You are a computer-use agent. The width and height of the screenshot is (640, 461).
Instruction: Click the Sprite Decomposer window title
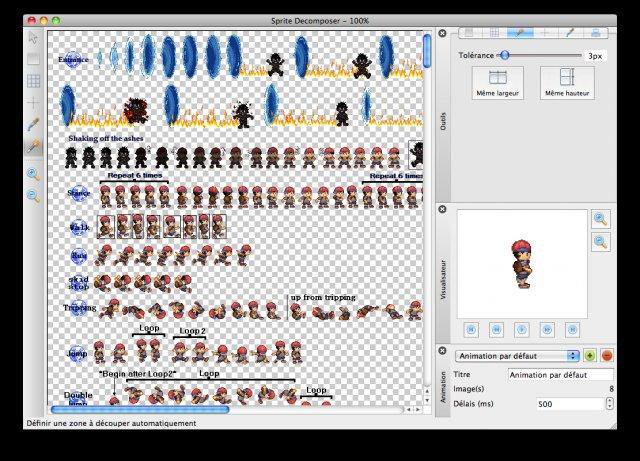point(320,20)
